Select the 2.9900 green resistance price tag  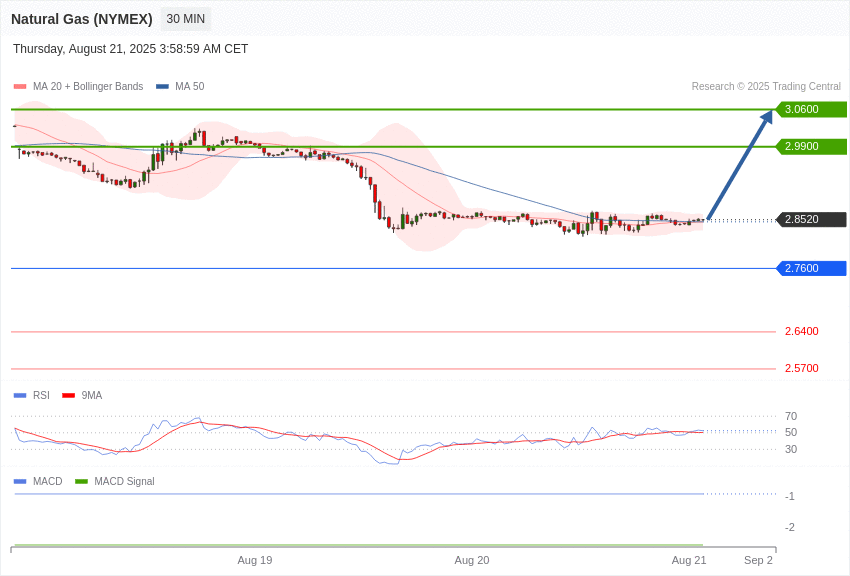pyautogui.click(x=811, y=146)
